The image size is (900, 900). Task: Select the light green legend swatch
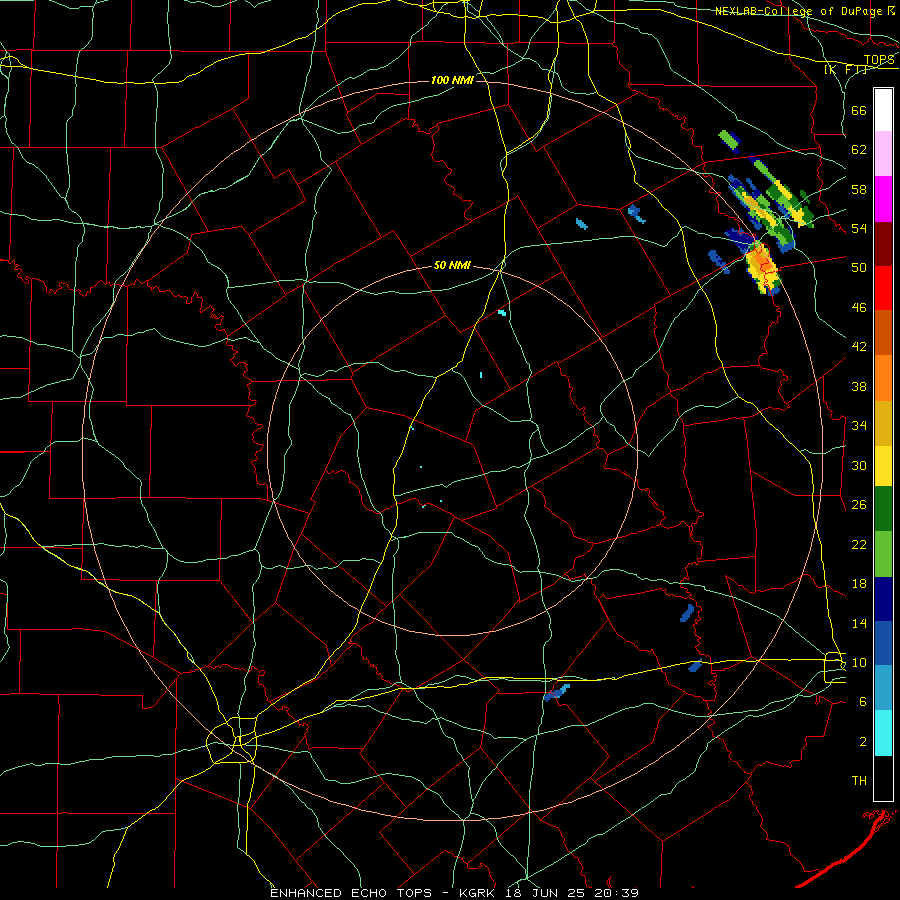point(883,554)
